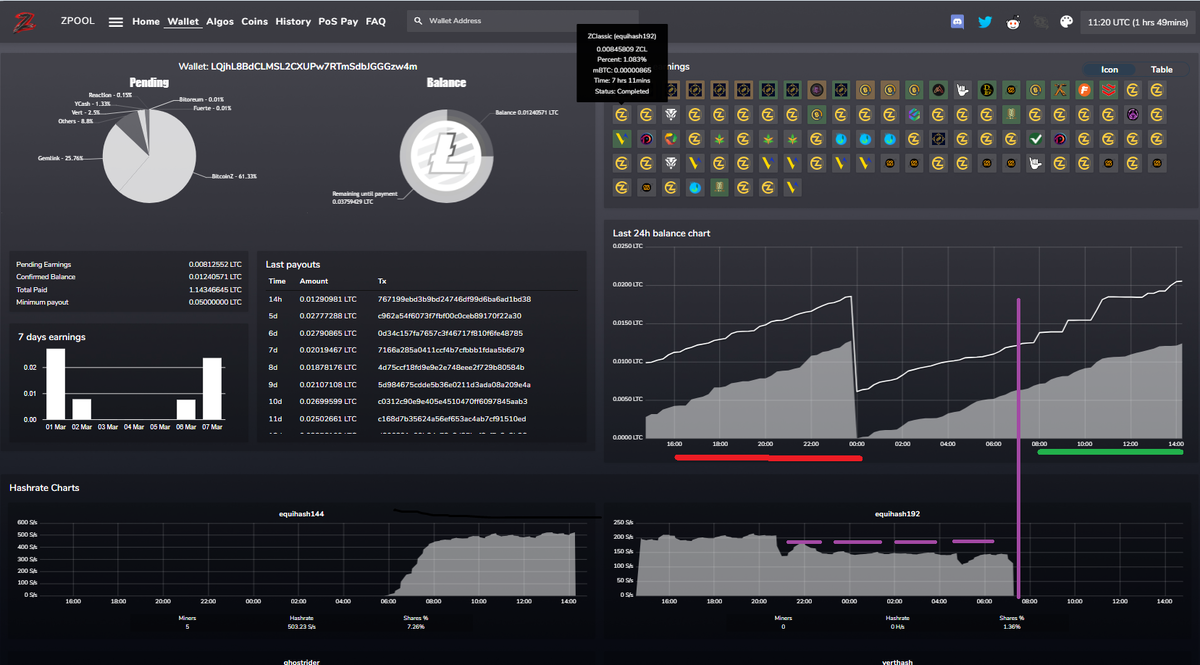Open the Twitter bird icon
Viewport: 1200px width, 665px height.
pos(985,21)
